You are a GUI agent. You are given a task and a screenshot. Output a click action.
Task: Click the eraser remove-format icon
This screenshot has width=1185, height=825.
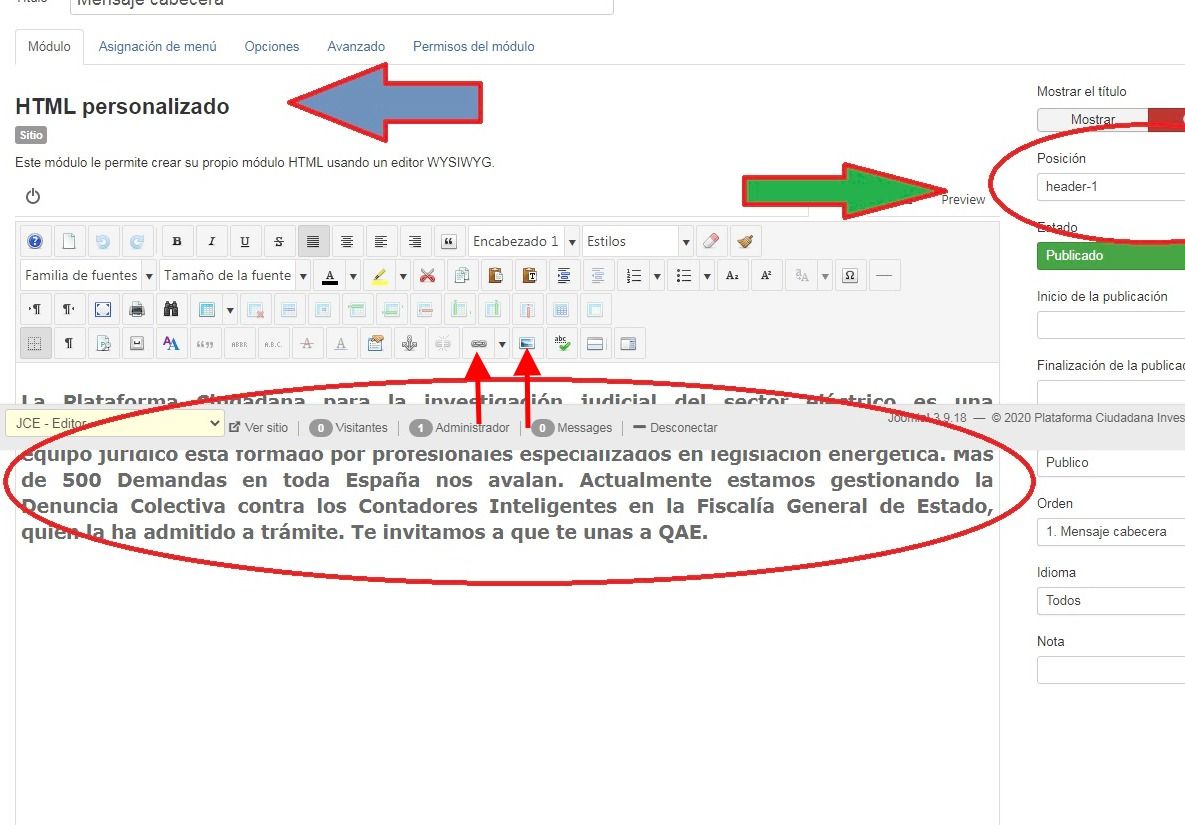click(711, 242)
